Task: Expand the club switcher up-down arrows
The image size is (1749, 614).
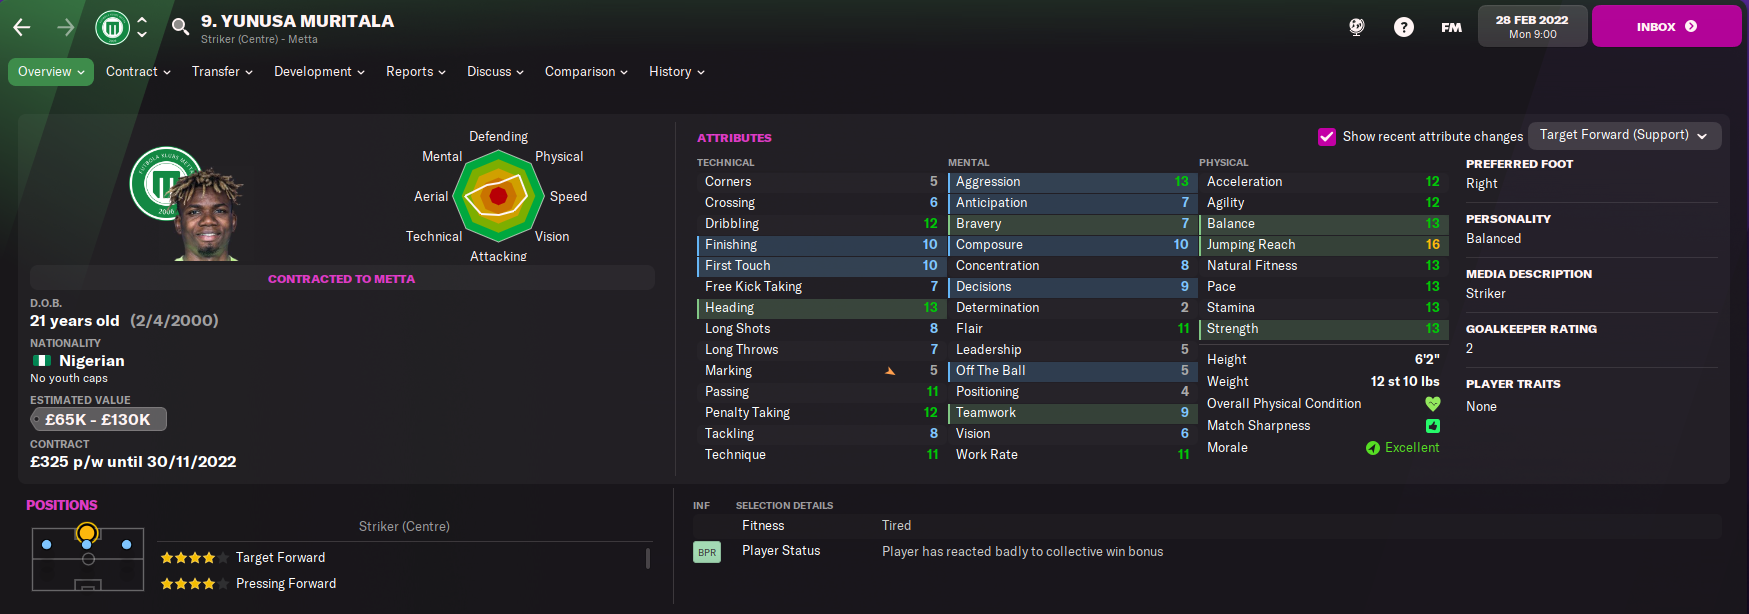Action: 142,27
